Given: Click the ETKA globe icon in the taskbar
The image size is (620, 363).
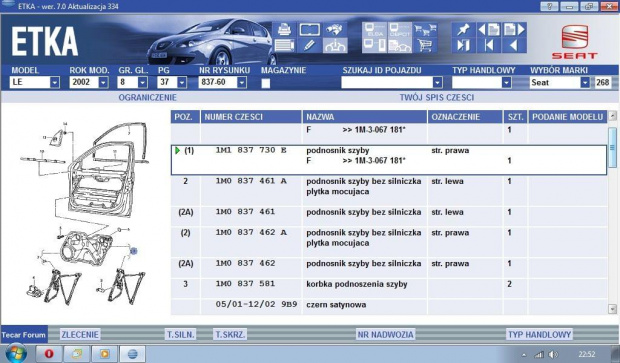Looking at the screenshot, I should (132, 354).
